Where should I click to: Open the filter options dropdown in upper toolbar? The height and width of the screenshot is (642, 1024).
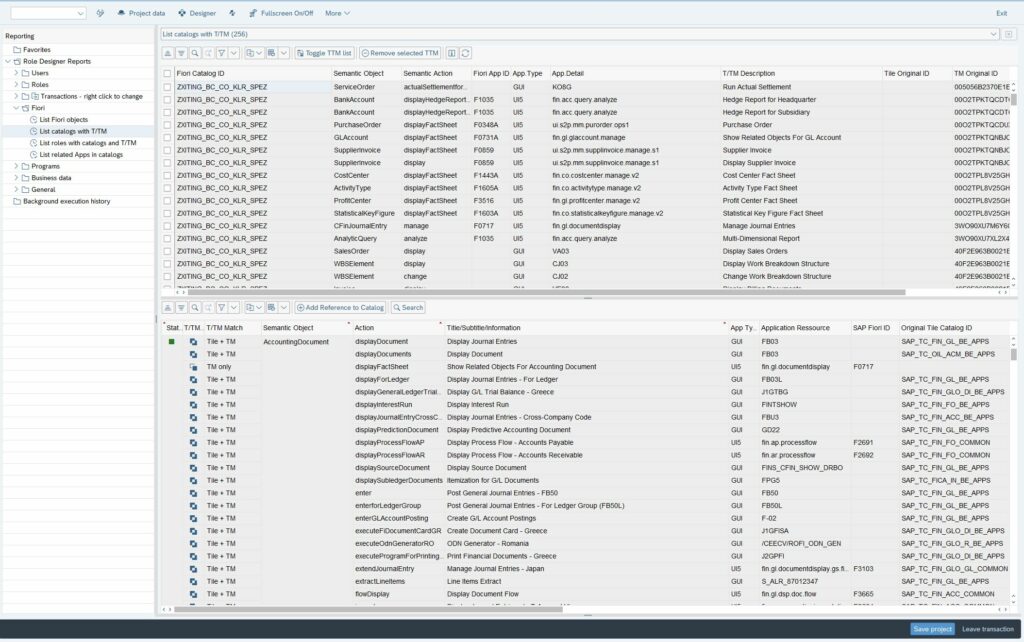tap(234, 53)
